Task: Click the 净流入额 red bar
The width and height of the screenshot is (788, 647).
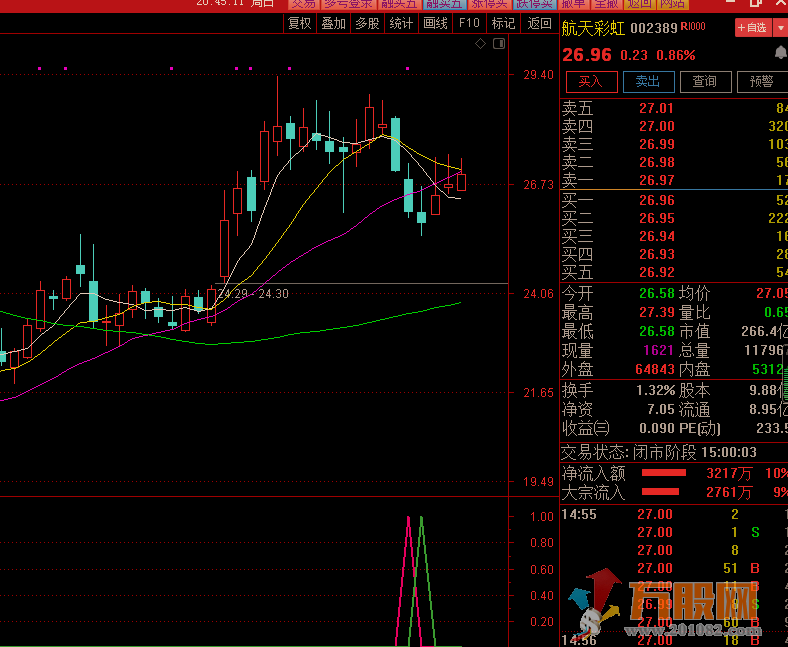Action: pos(664,473)
